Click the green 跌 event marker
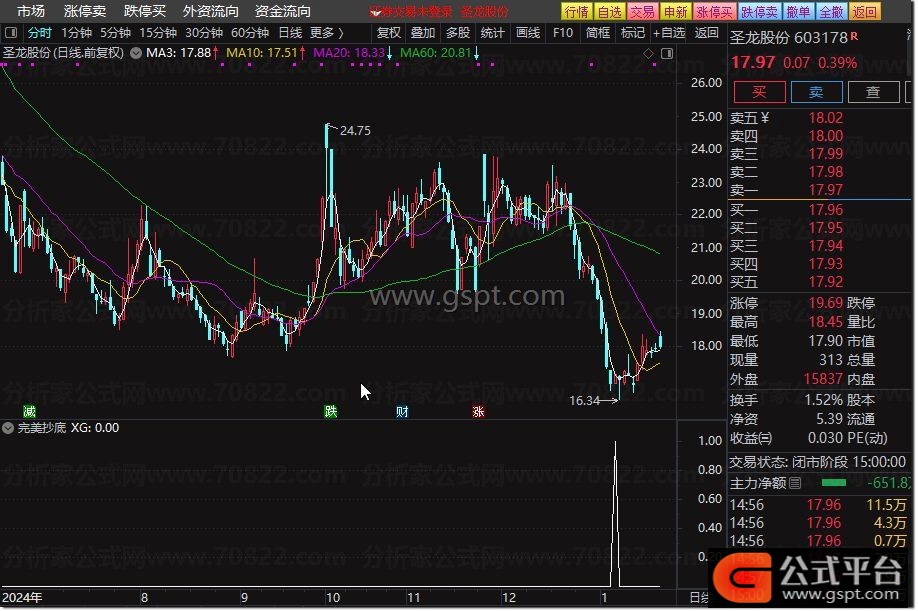918x611 pixels. pyautogui.click(x=331, y=411)
